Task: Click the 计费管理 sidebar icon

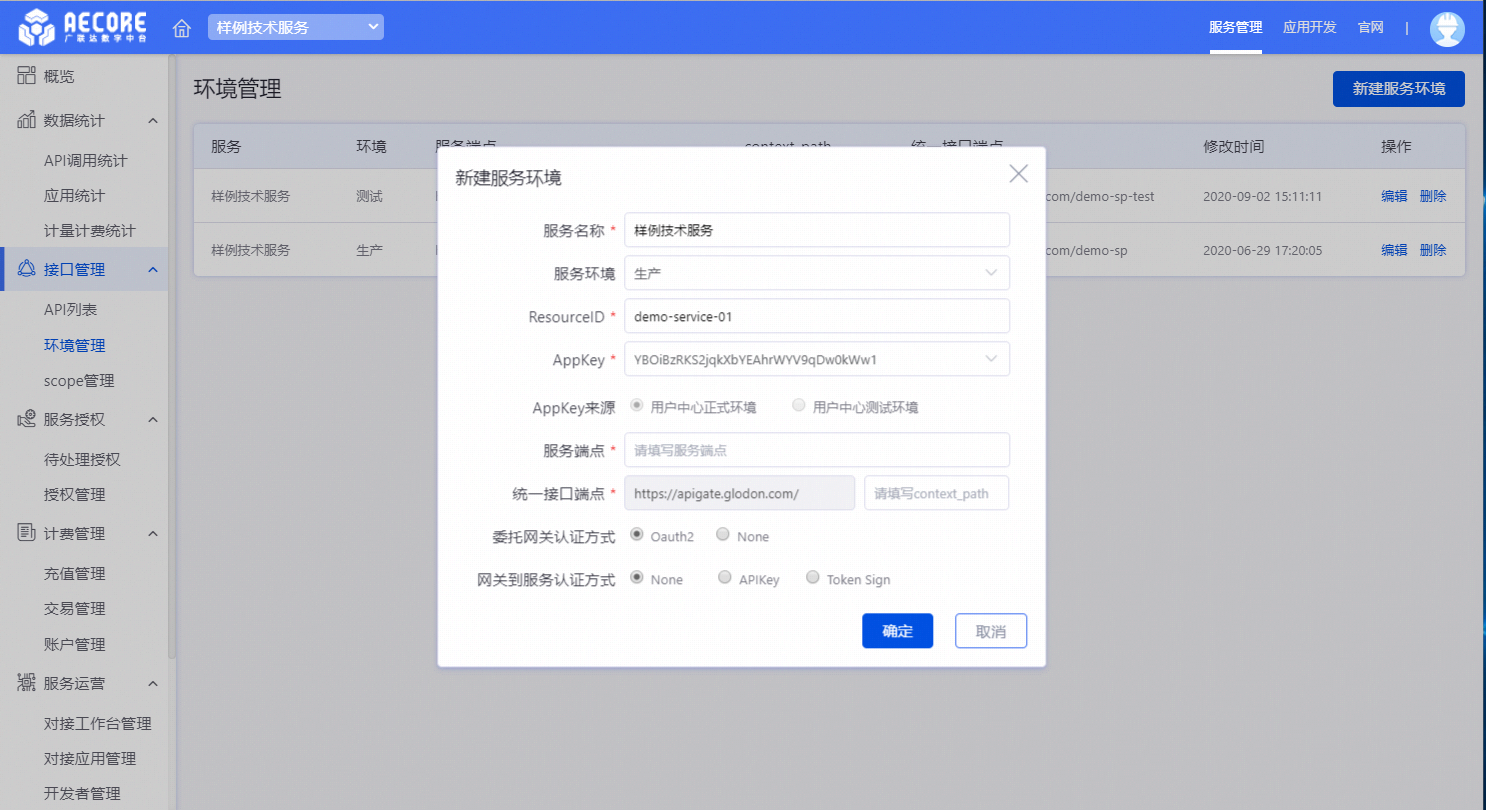Action: click(27, 533)
